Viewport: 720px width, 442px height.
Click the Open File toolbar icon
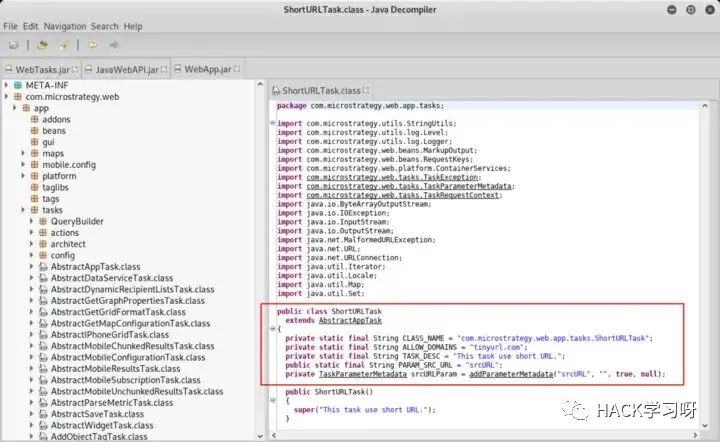point(14,45)
